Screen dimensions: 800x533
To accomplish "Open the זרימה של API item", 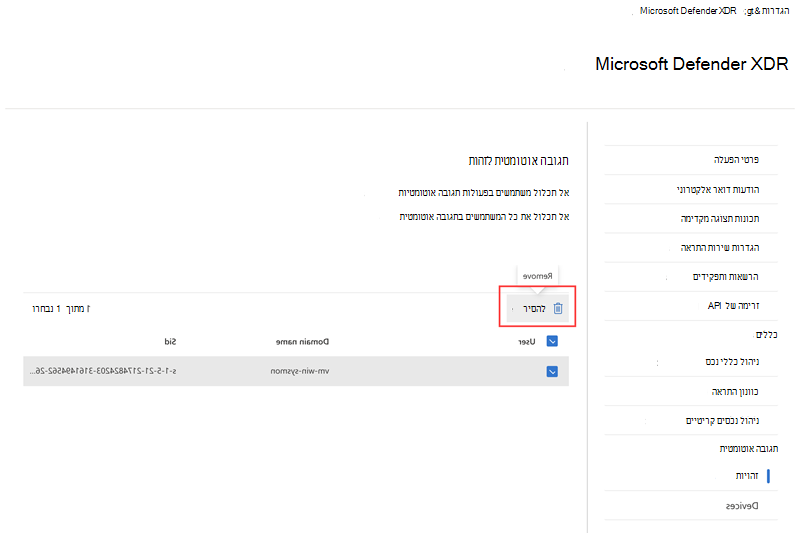I will tap(733, 306).
